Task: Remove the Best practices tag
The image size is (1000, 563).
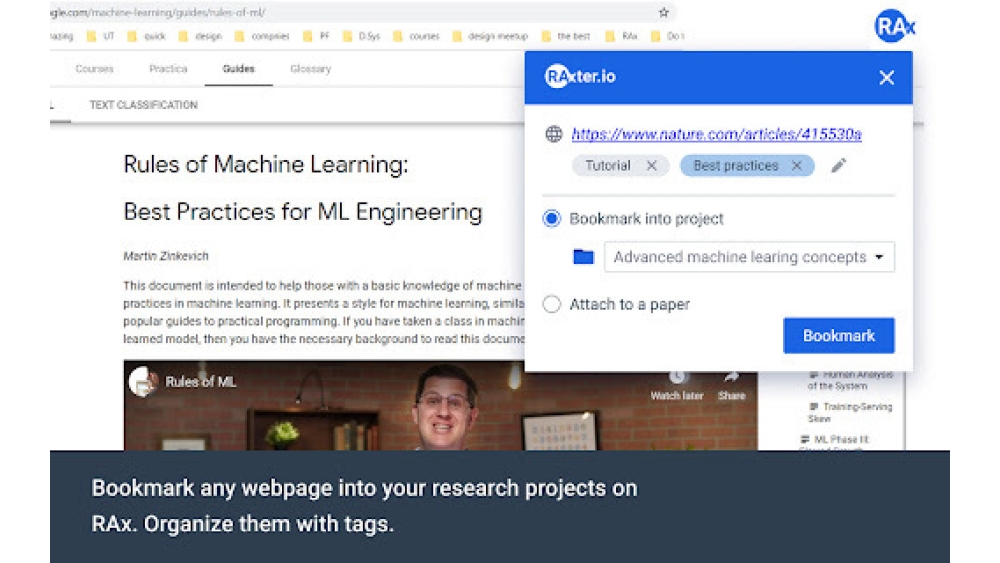Action: tap(796, 166)
